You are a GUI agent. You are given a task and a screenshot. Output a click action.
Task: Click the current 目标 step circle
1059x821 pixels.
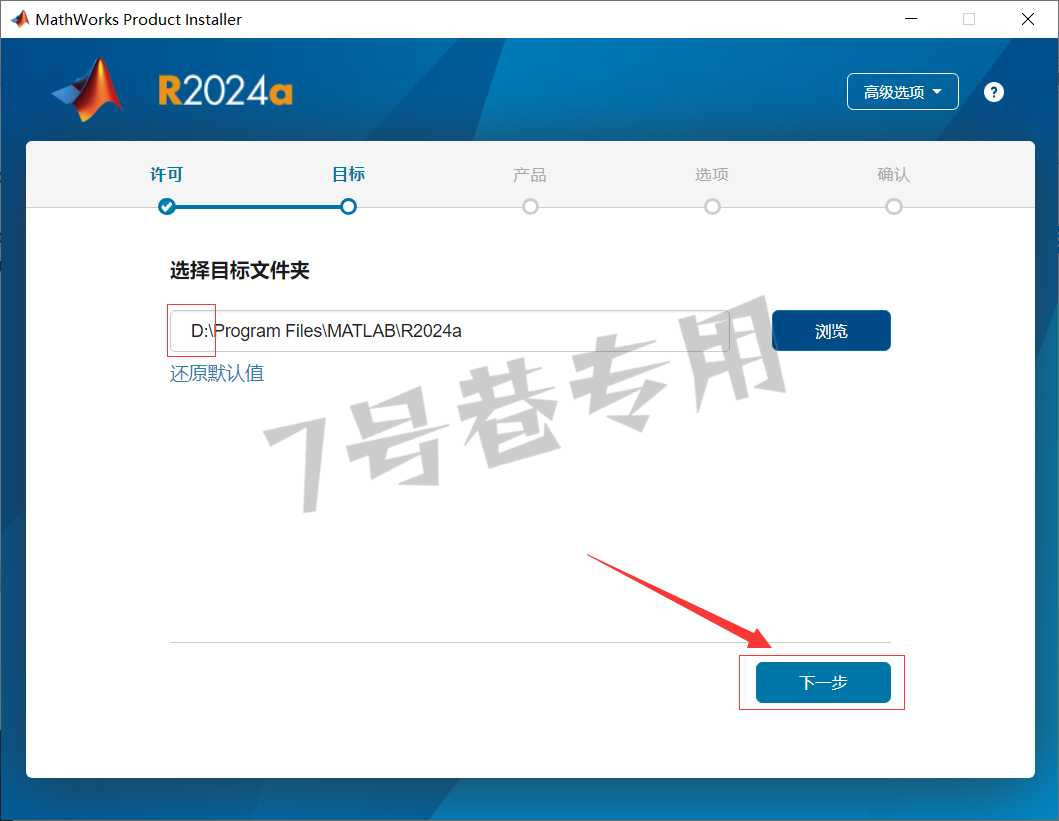pyautogui.click(x=348, y=207)
